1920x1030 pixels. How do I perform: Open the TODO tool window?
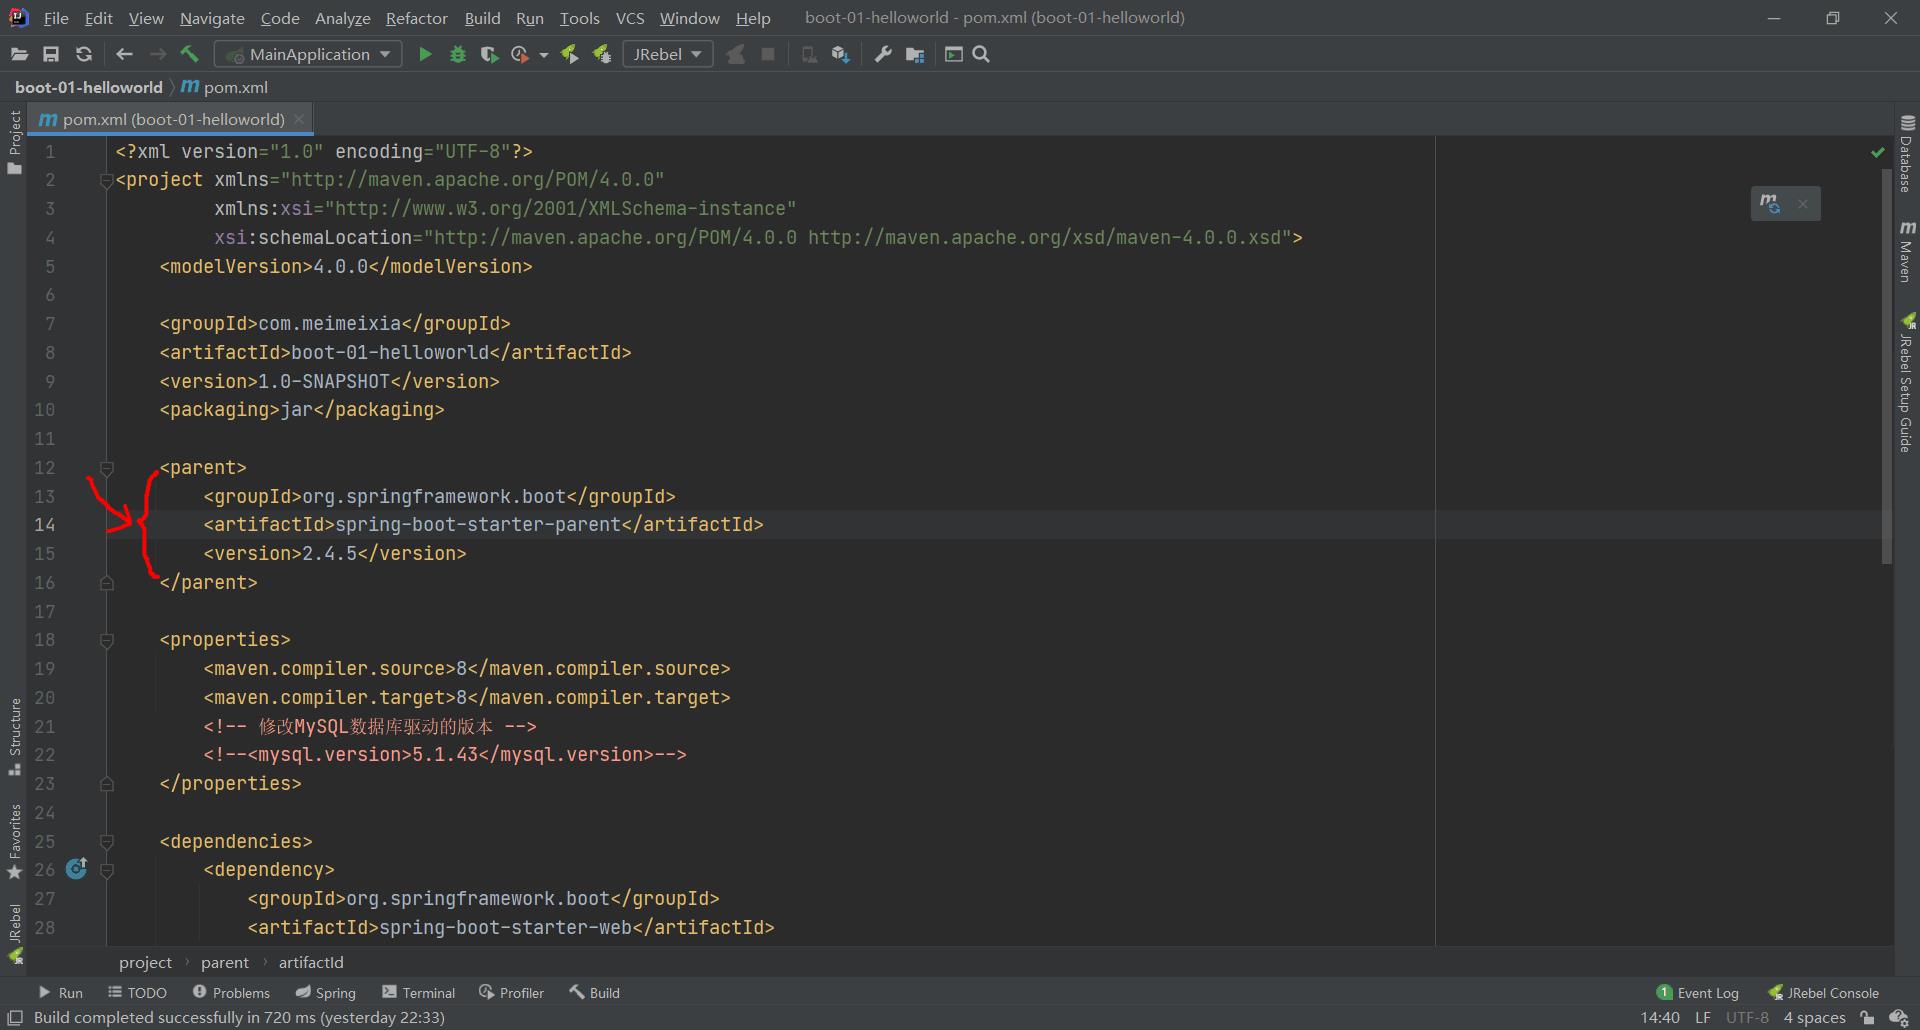pos(137,993)
